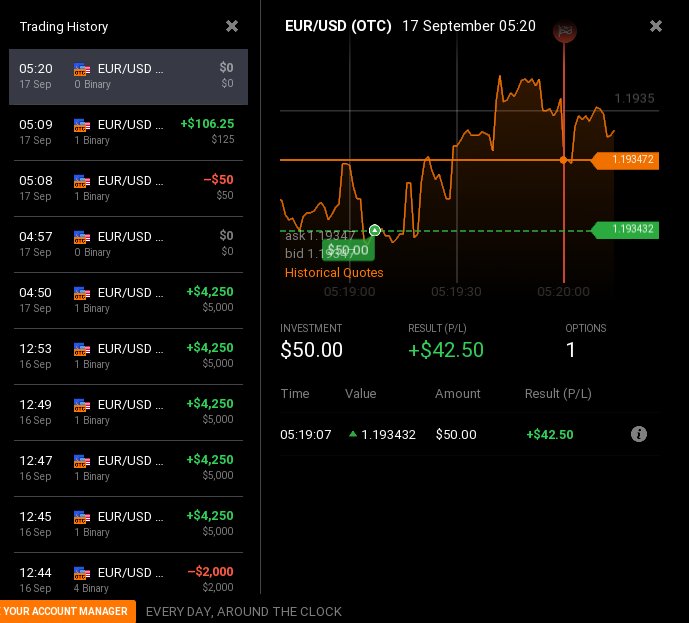
Task: Click the 05:19:30 time axis label
Action: (x=456, y=291)
